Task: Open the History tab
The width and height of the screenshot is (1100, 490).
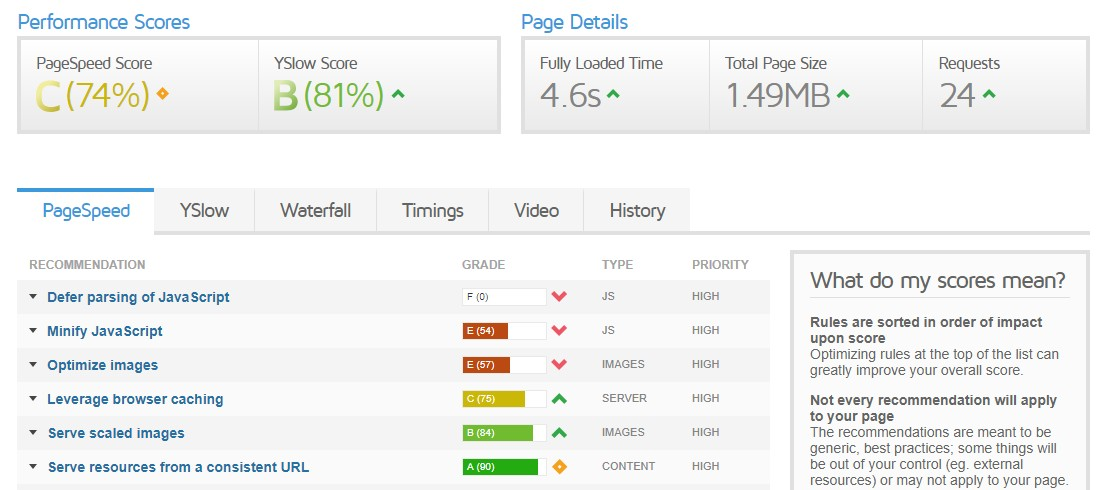Action: 637,211
